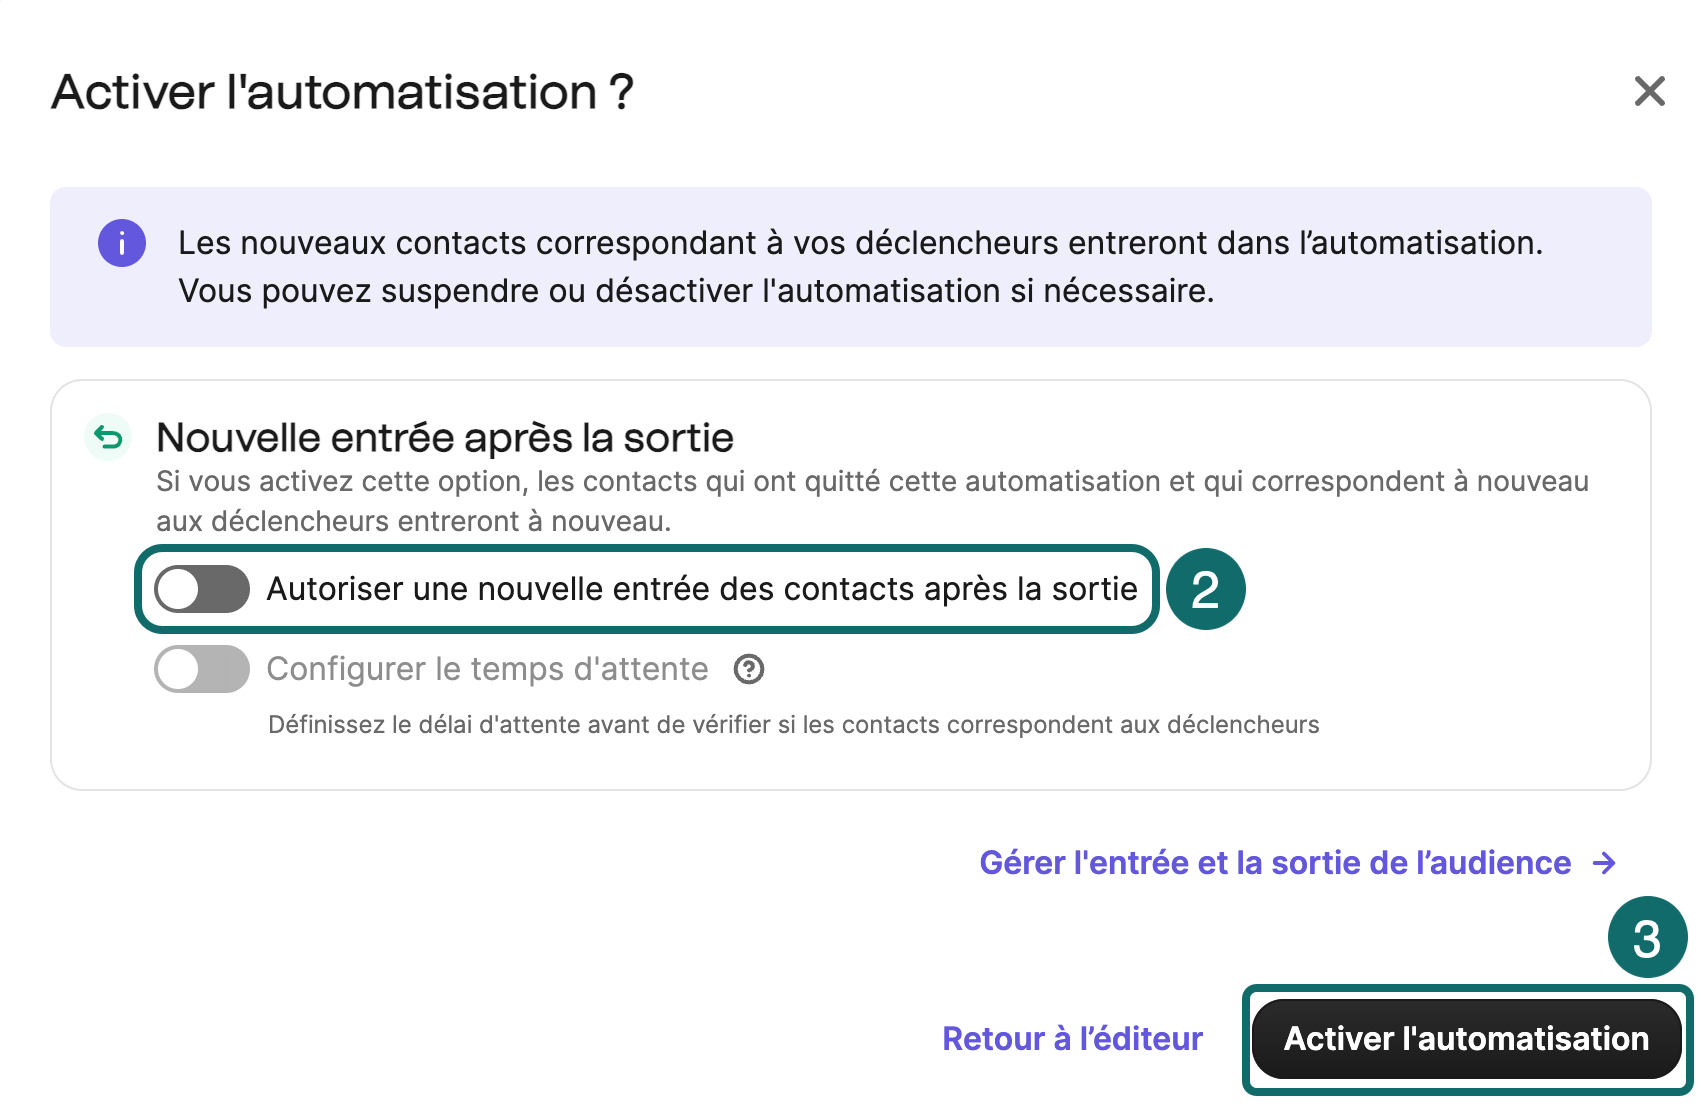Click the dialog title 'Activer l'automatisation ?'
This screenshot has height=1106, width=1700.
click(342, 92)
